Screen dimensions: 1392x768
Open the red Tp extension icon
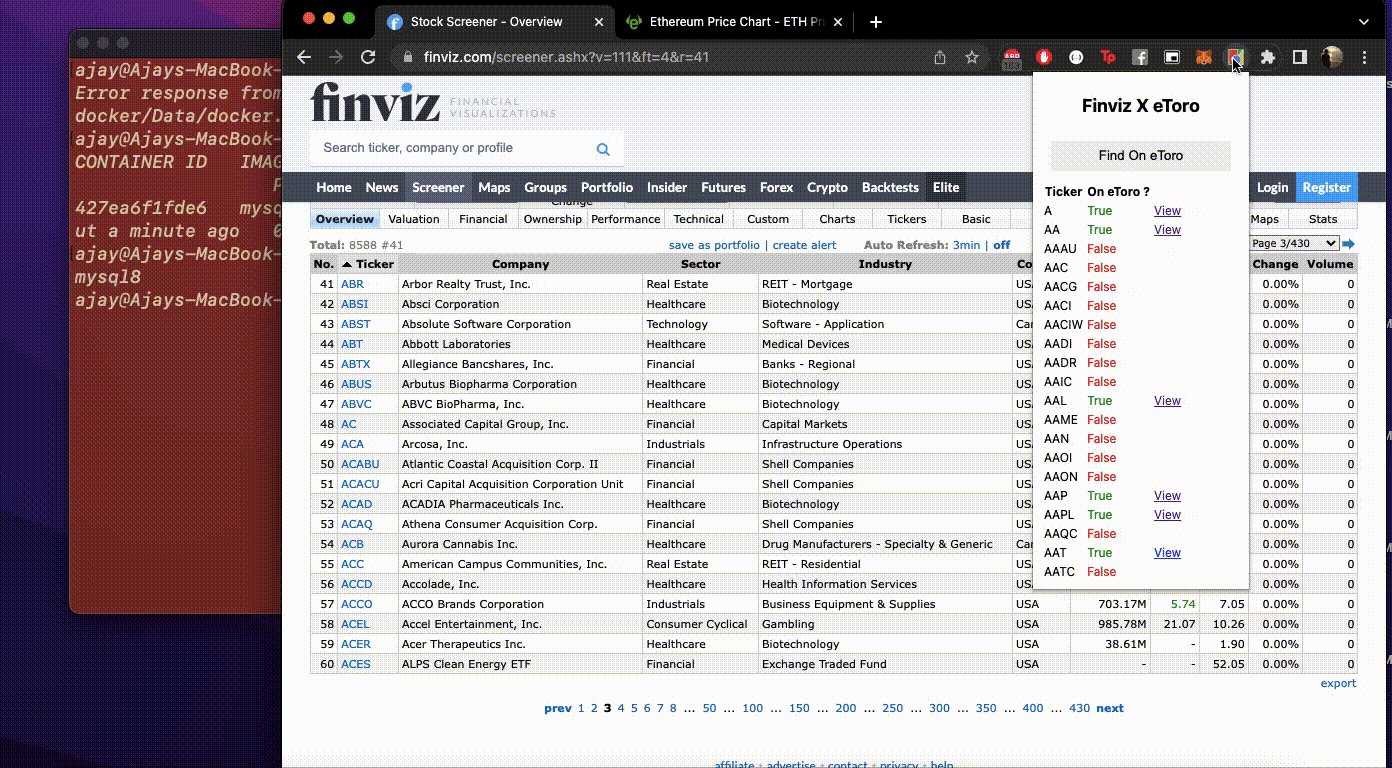tap(1108, 58)
